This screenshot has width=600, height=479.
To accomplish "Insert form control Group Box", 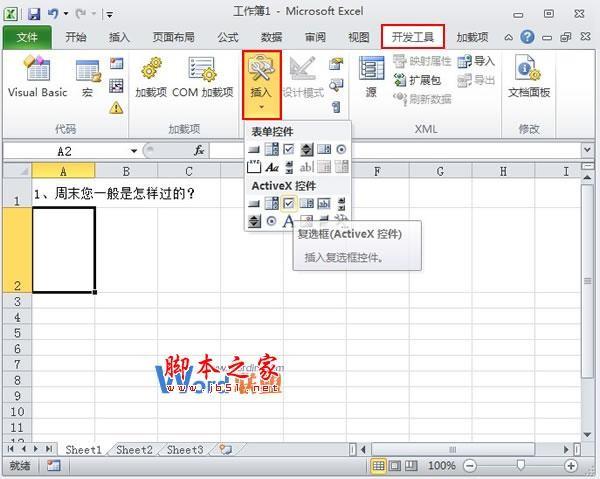I will click(x=254, y=167).
